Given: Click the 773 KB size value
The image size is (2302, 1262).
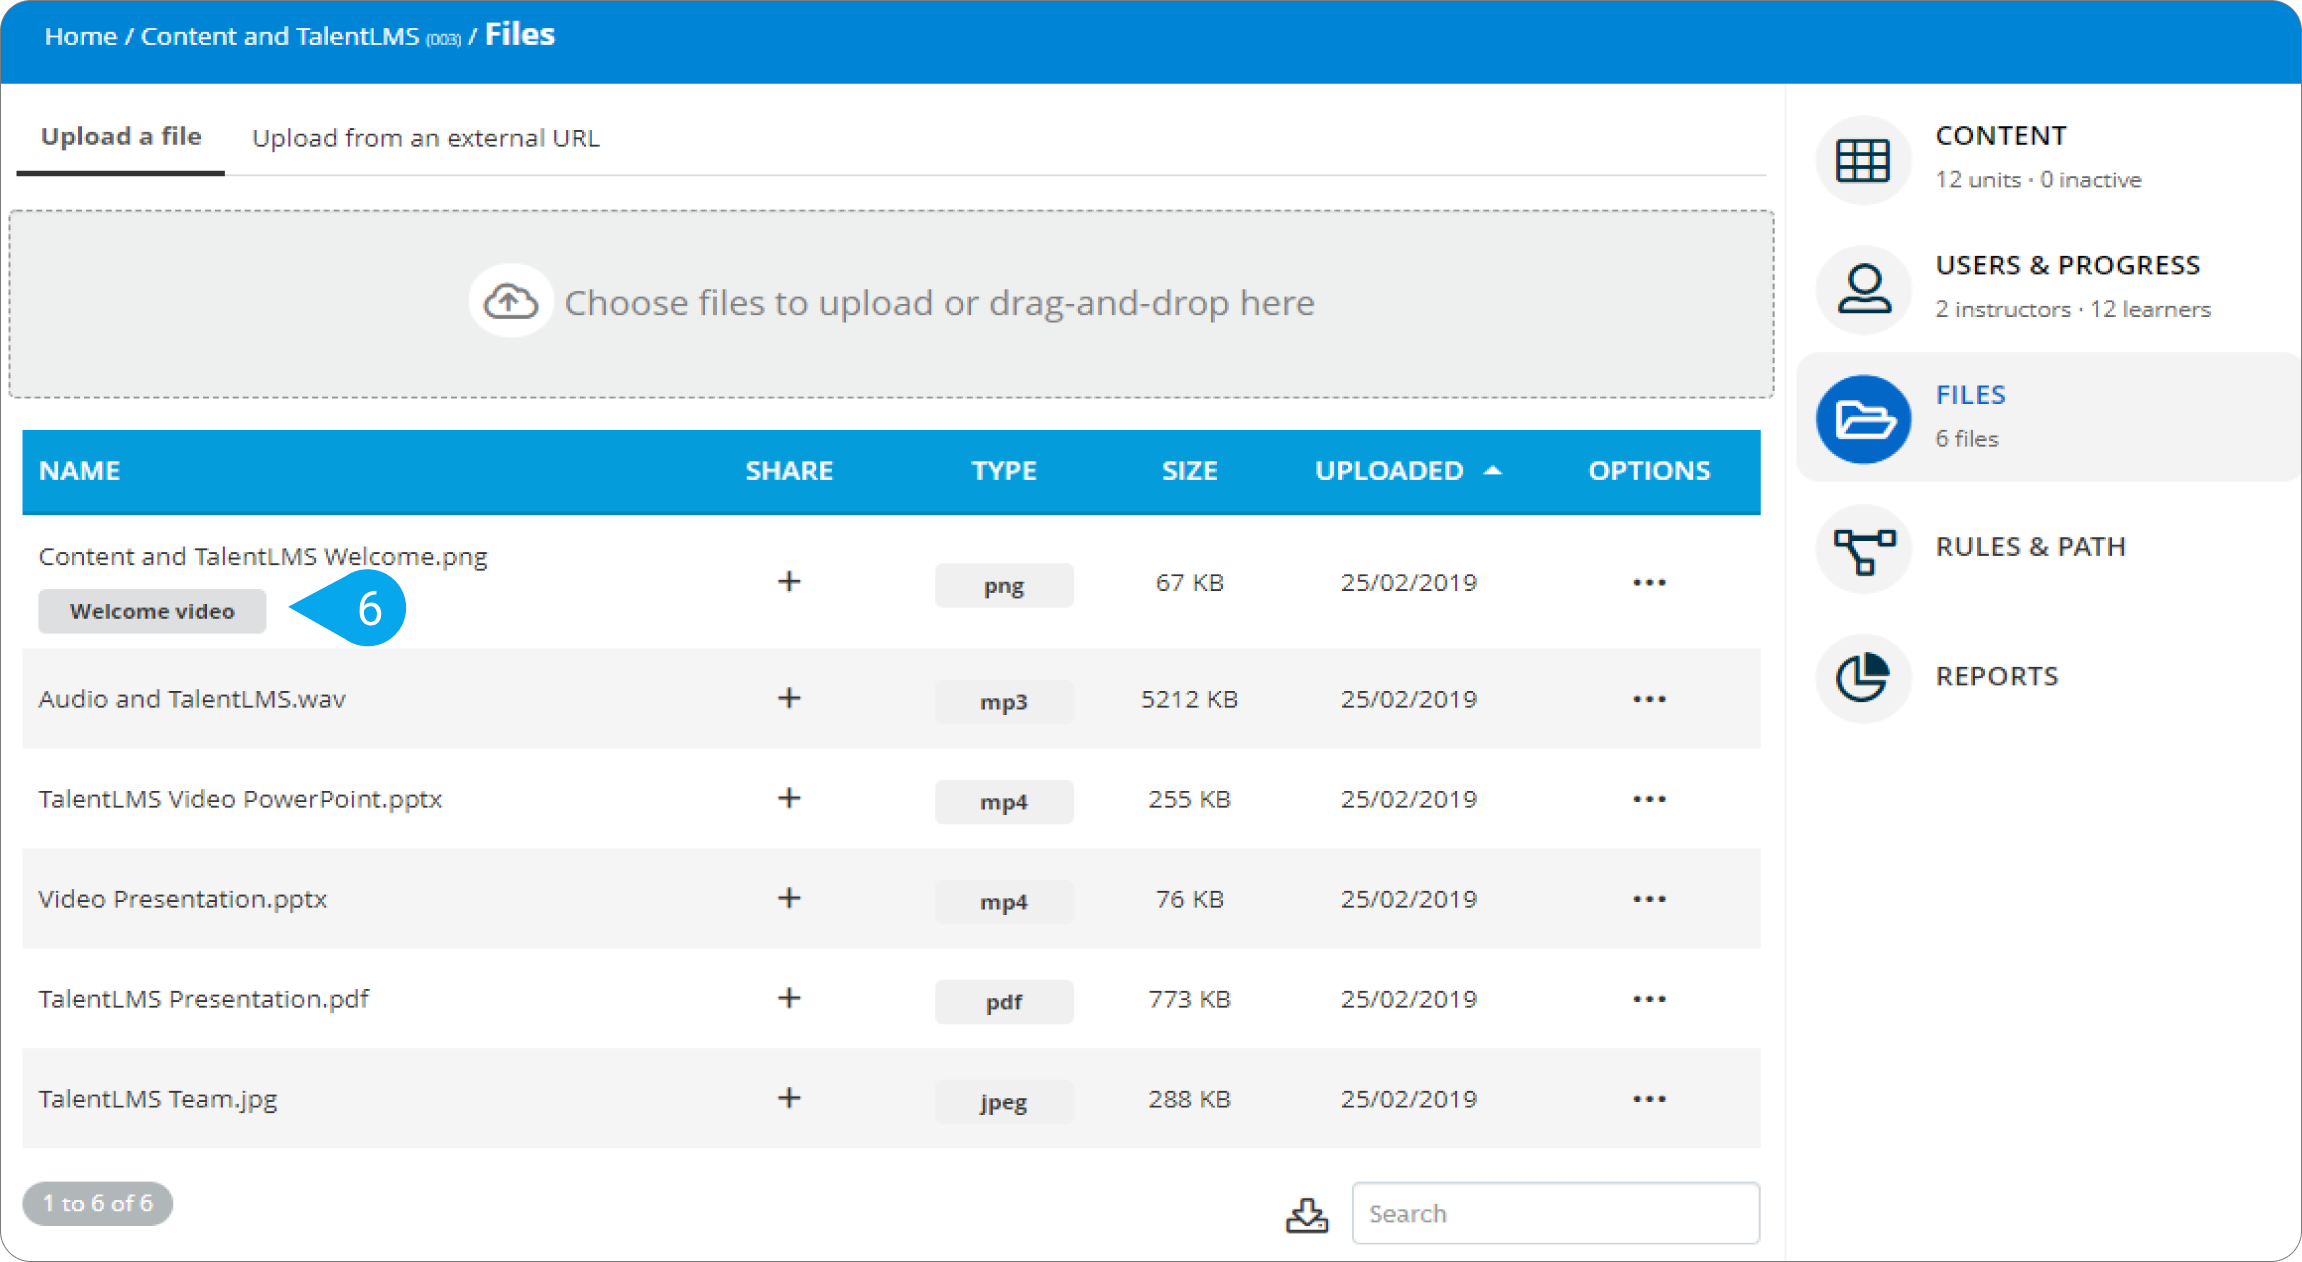Looking at the screenshot, I should pyautogui.click(x=1189, y=999).
